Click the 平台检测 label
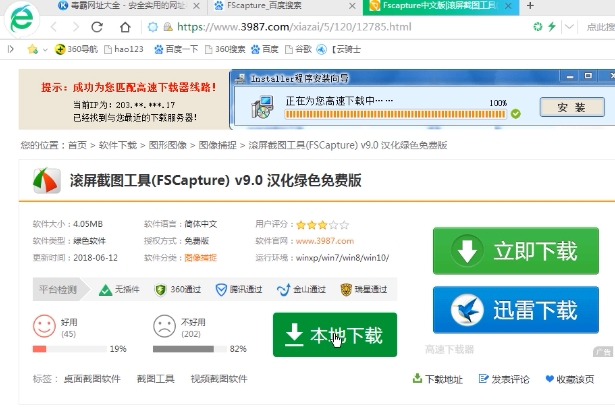This screenshot has width=615, height=409. [x=58, y=290]
